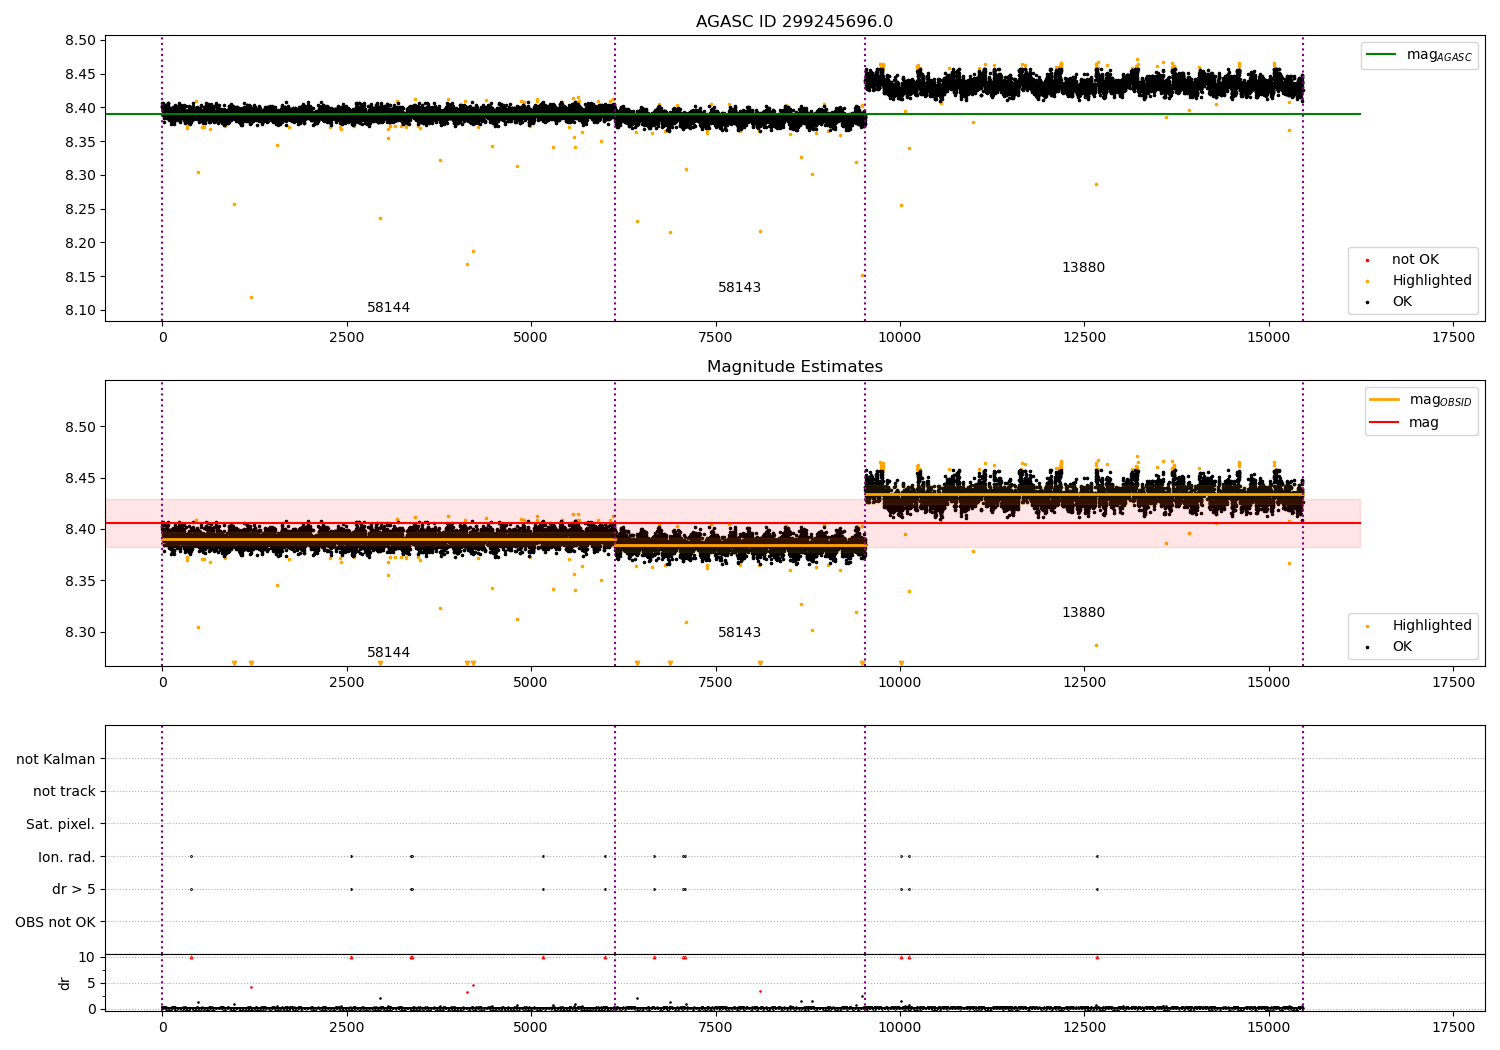
Task: Click the 8.25 y-axis tick label
Action: [80, 210]
